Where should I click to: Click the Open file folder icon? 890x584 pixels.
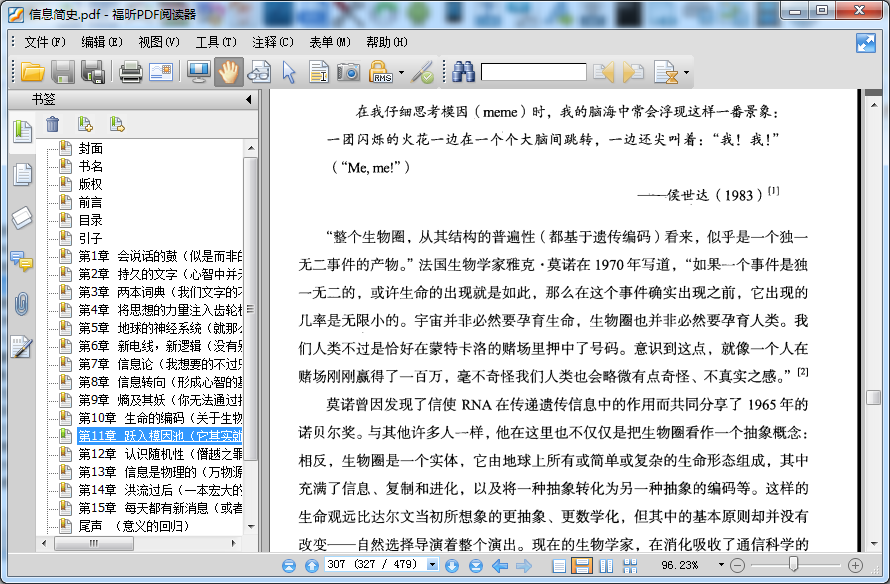pos(32,72)
